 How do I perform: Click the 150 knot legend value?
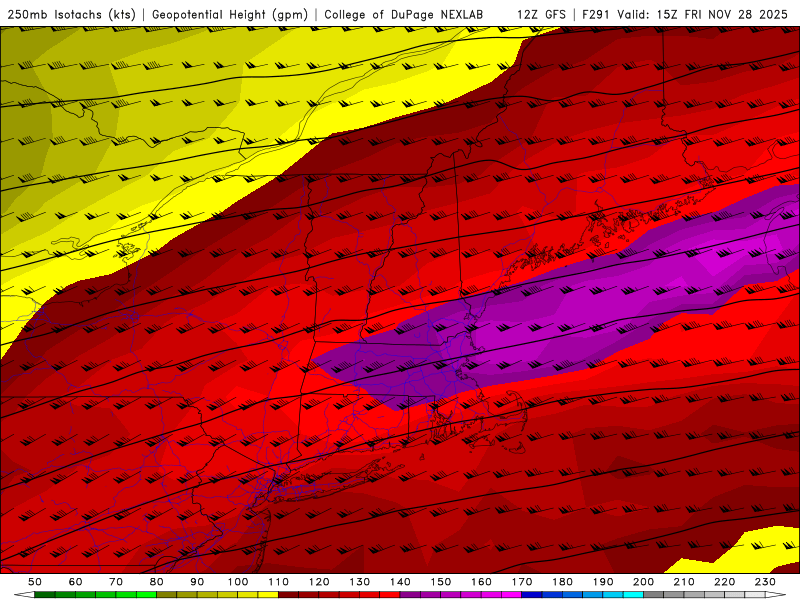[440, 582]
